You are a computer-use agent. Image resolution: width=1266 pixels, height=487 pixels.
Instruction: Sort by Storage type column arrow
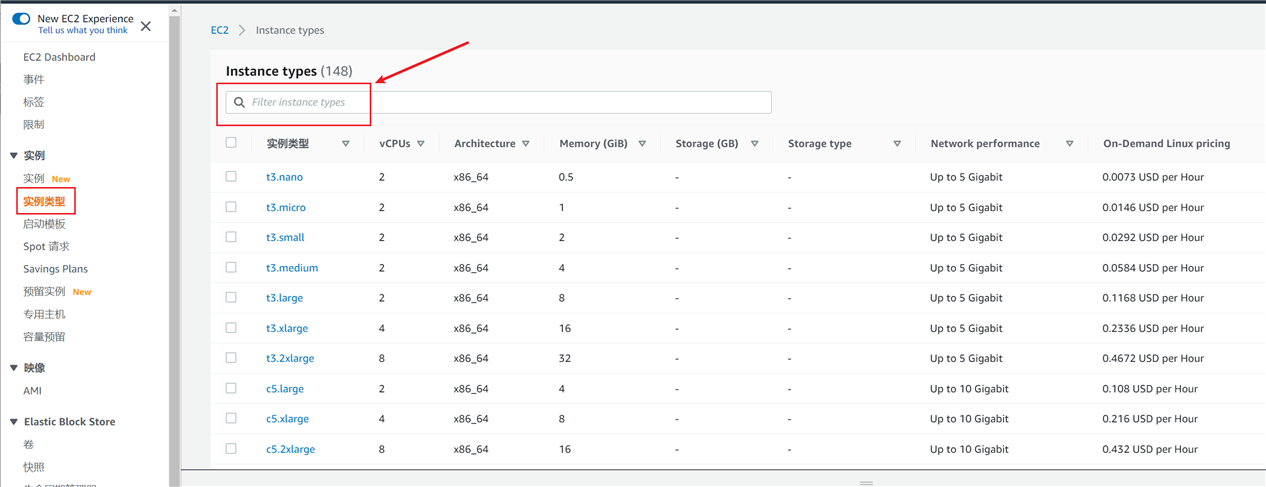pyautogui.click(x=897, y=144)
